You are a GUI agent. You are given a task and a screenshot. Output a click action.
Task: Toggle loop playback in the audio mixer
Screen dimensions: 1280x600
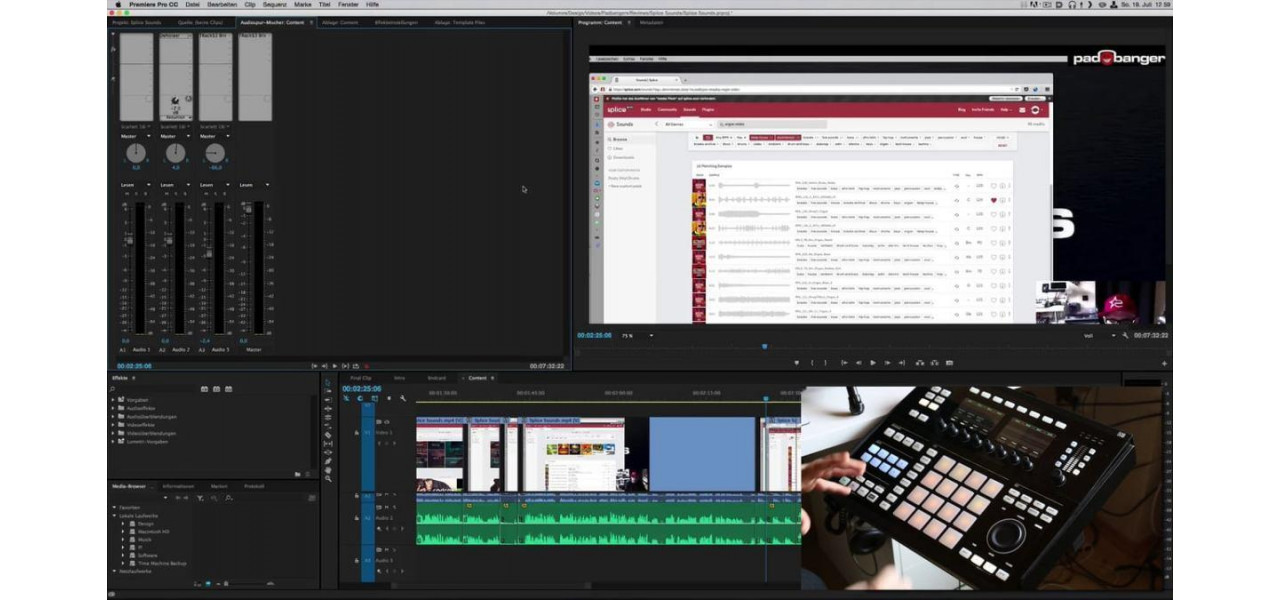click(355, 366)
